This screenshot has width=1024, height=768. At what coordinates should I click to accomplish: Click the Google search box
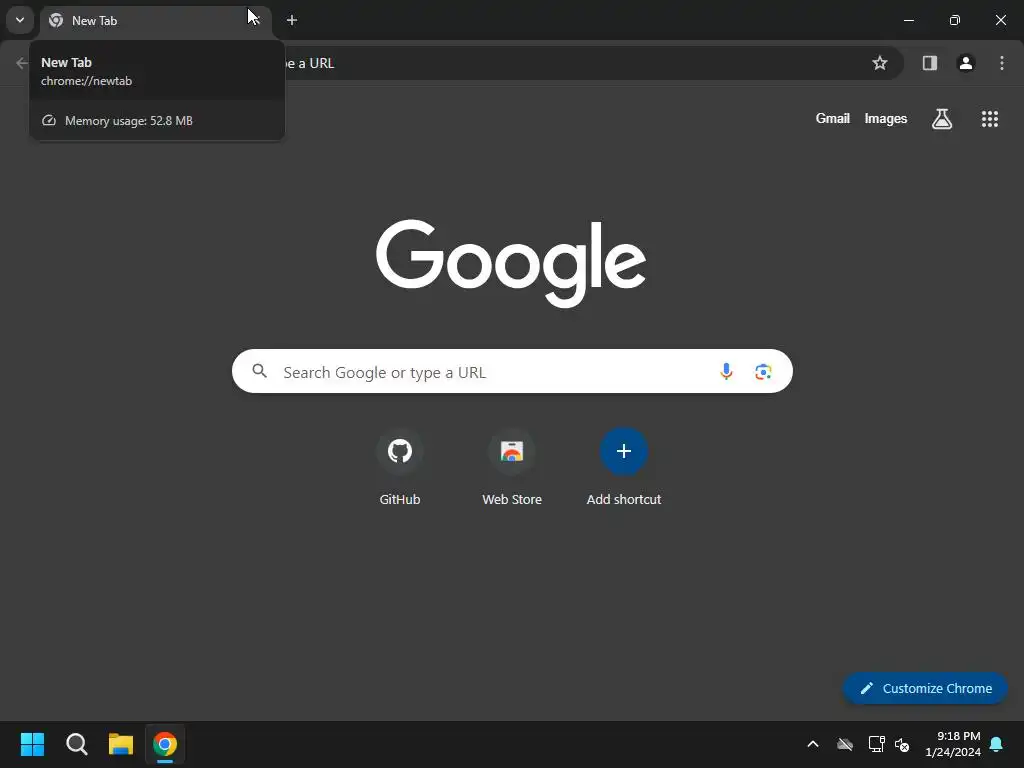pos(512,371)
